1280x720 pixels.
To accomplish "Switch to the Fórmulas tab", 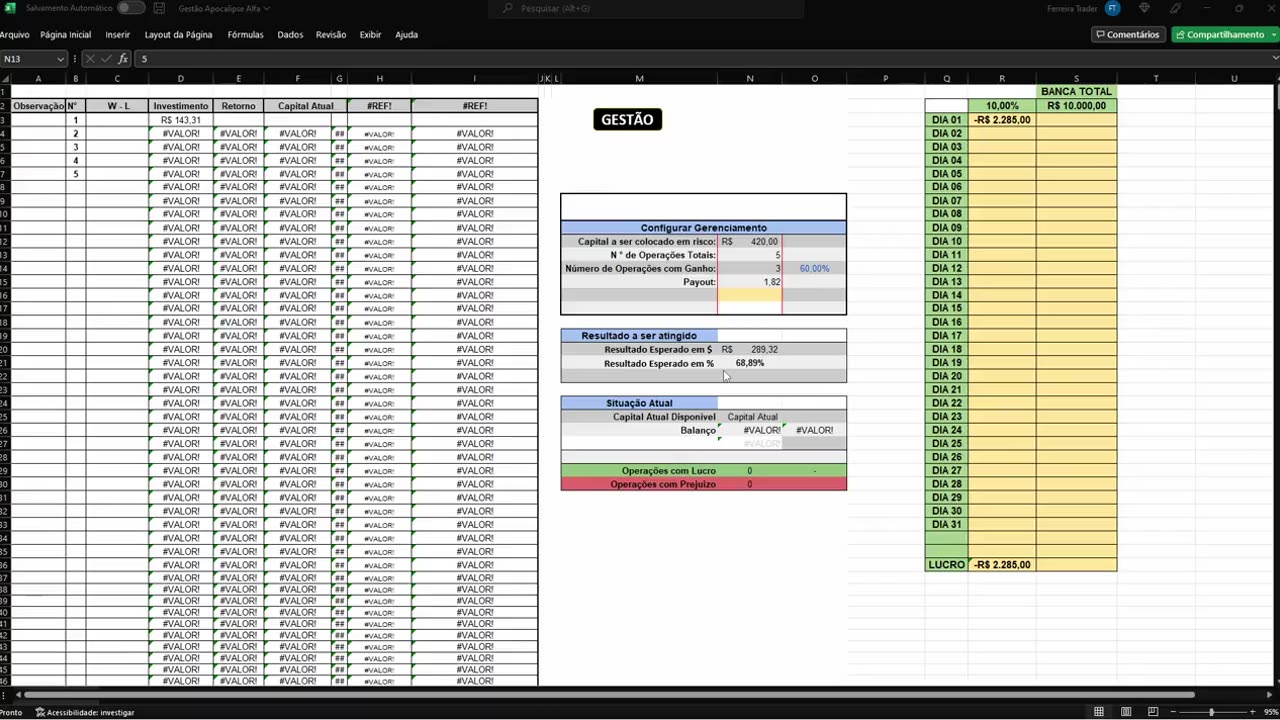I will 245,34.
